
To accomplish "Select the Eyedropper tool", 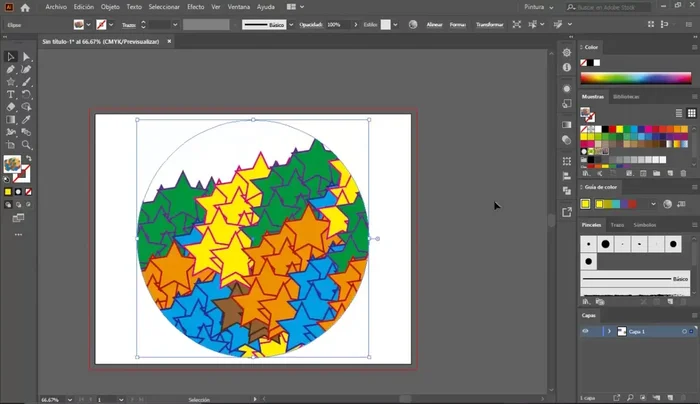I will pyautogui.click(x=26, y=118).
